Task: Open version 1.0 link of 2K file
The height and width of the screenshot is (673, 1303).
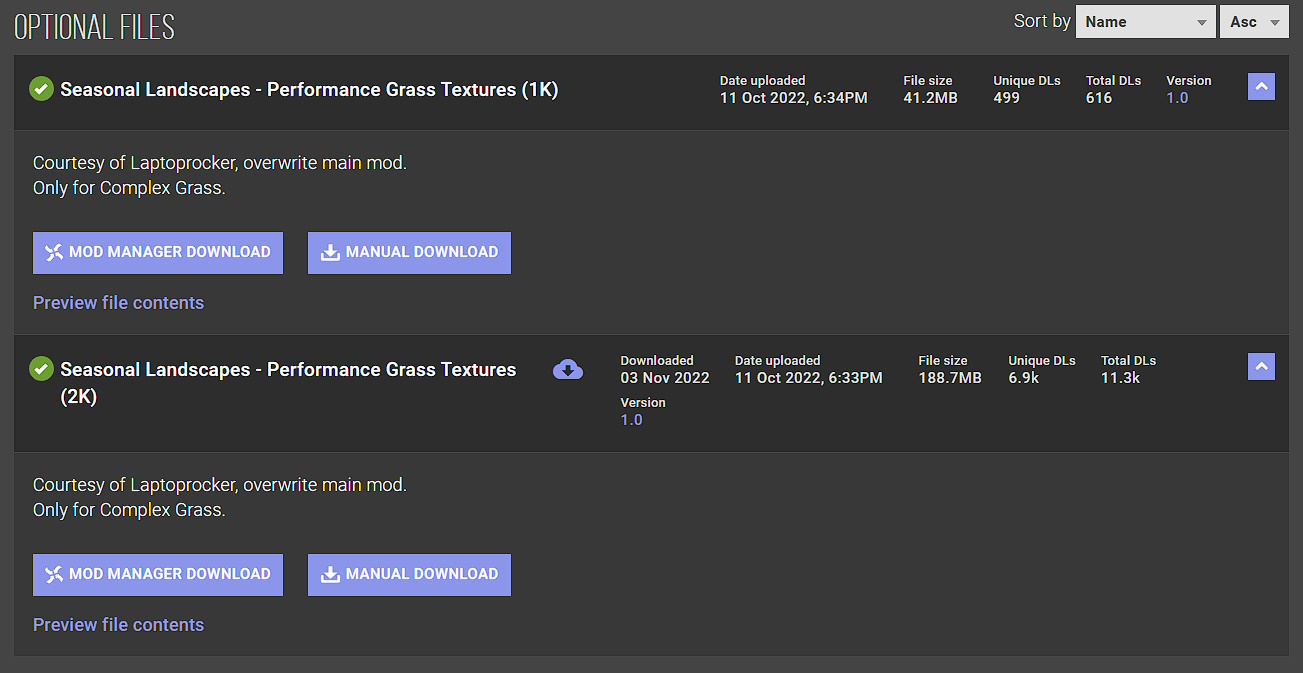Action: [631, 420]
